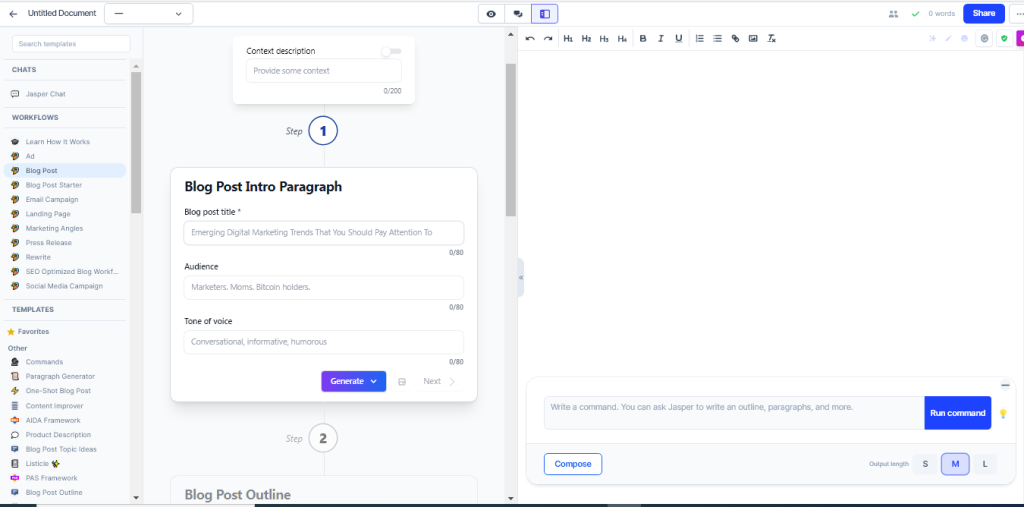Expand the Generate button dropdown arrow
Viewport: 1024px width, 507px height.
(374, 382)
